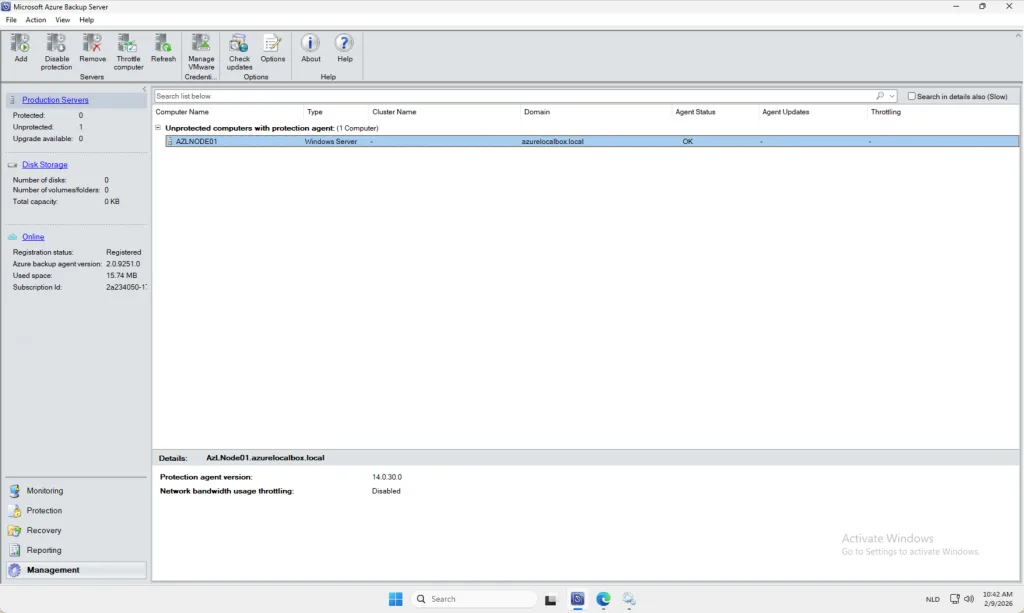Viewport: 1024px width, 613px height.
Task: Collapse the left navigation pane arrow
Action: point(144,90)
